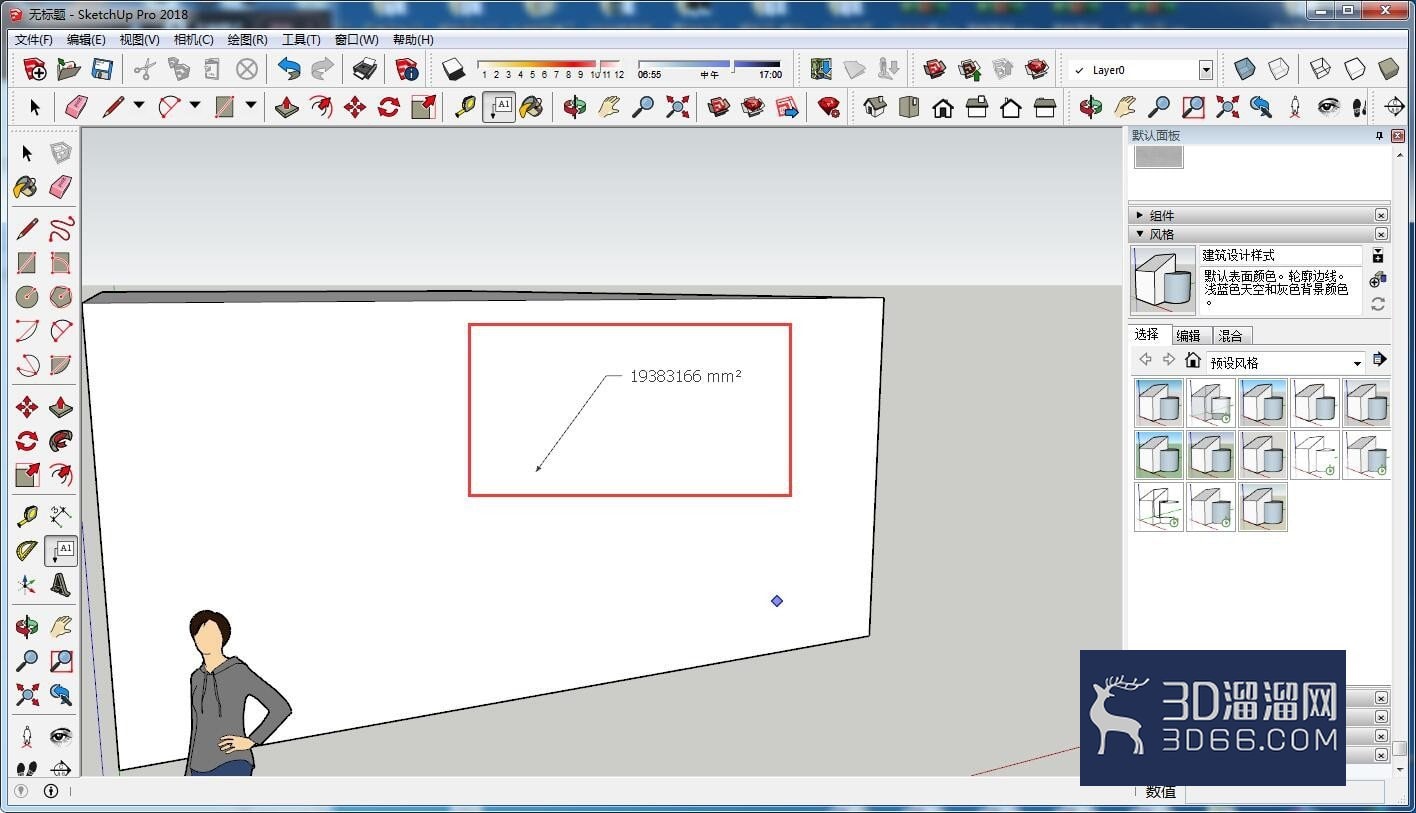Open the 绘图(R) menu
1416x813 pixels.
coord(247,40)
